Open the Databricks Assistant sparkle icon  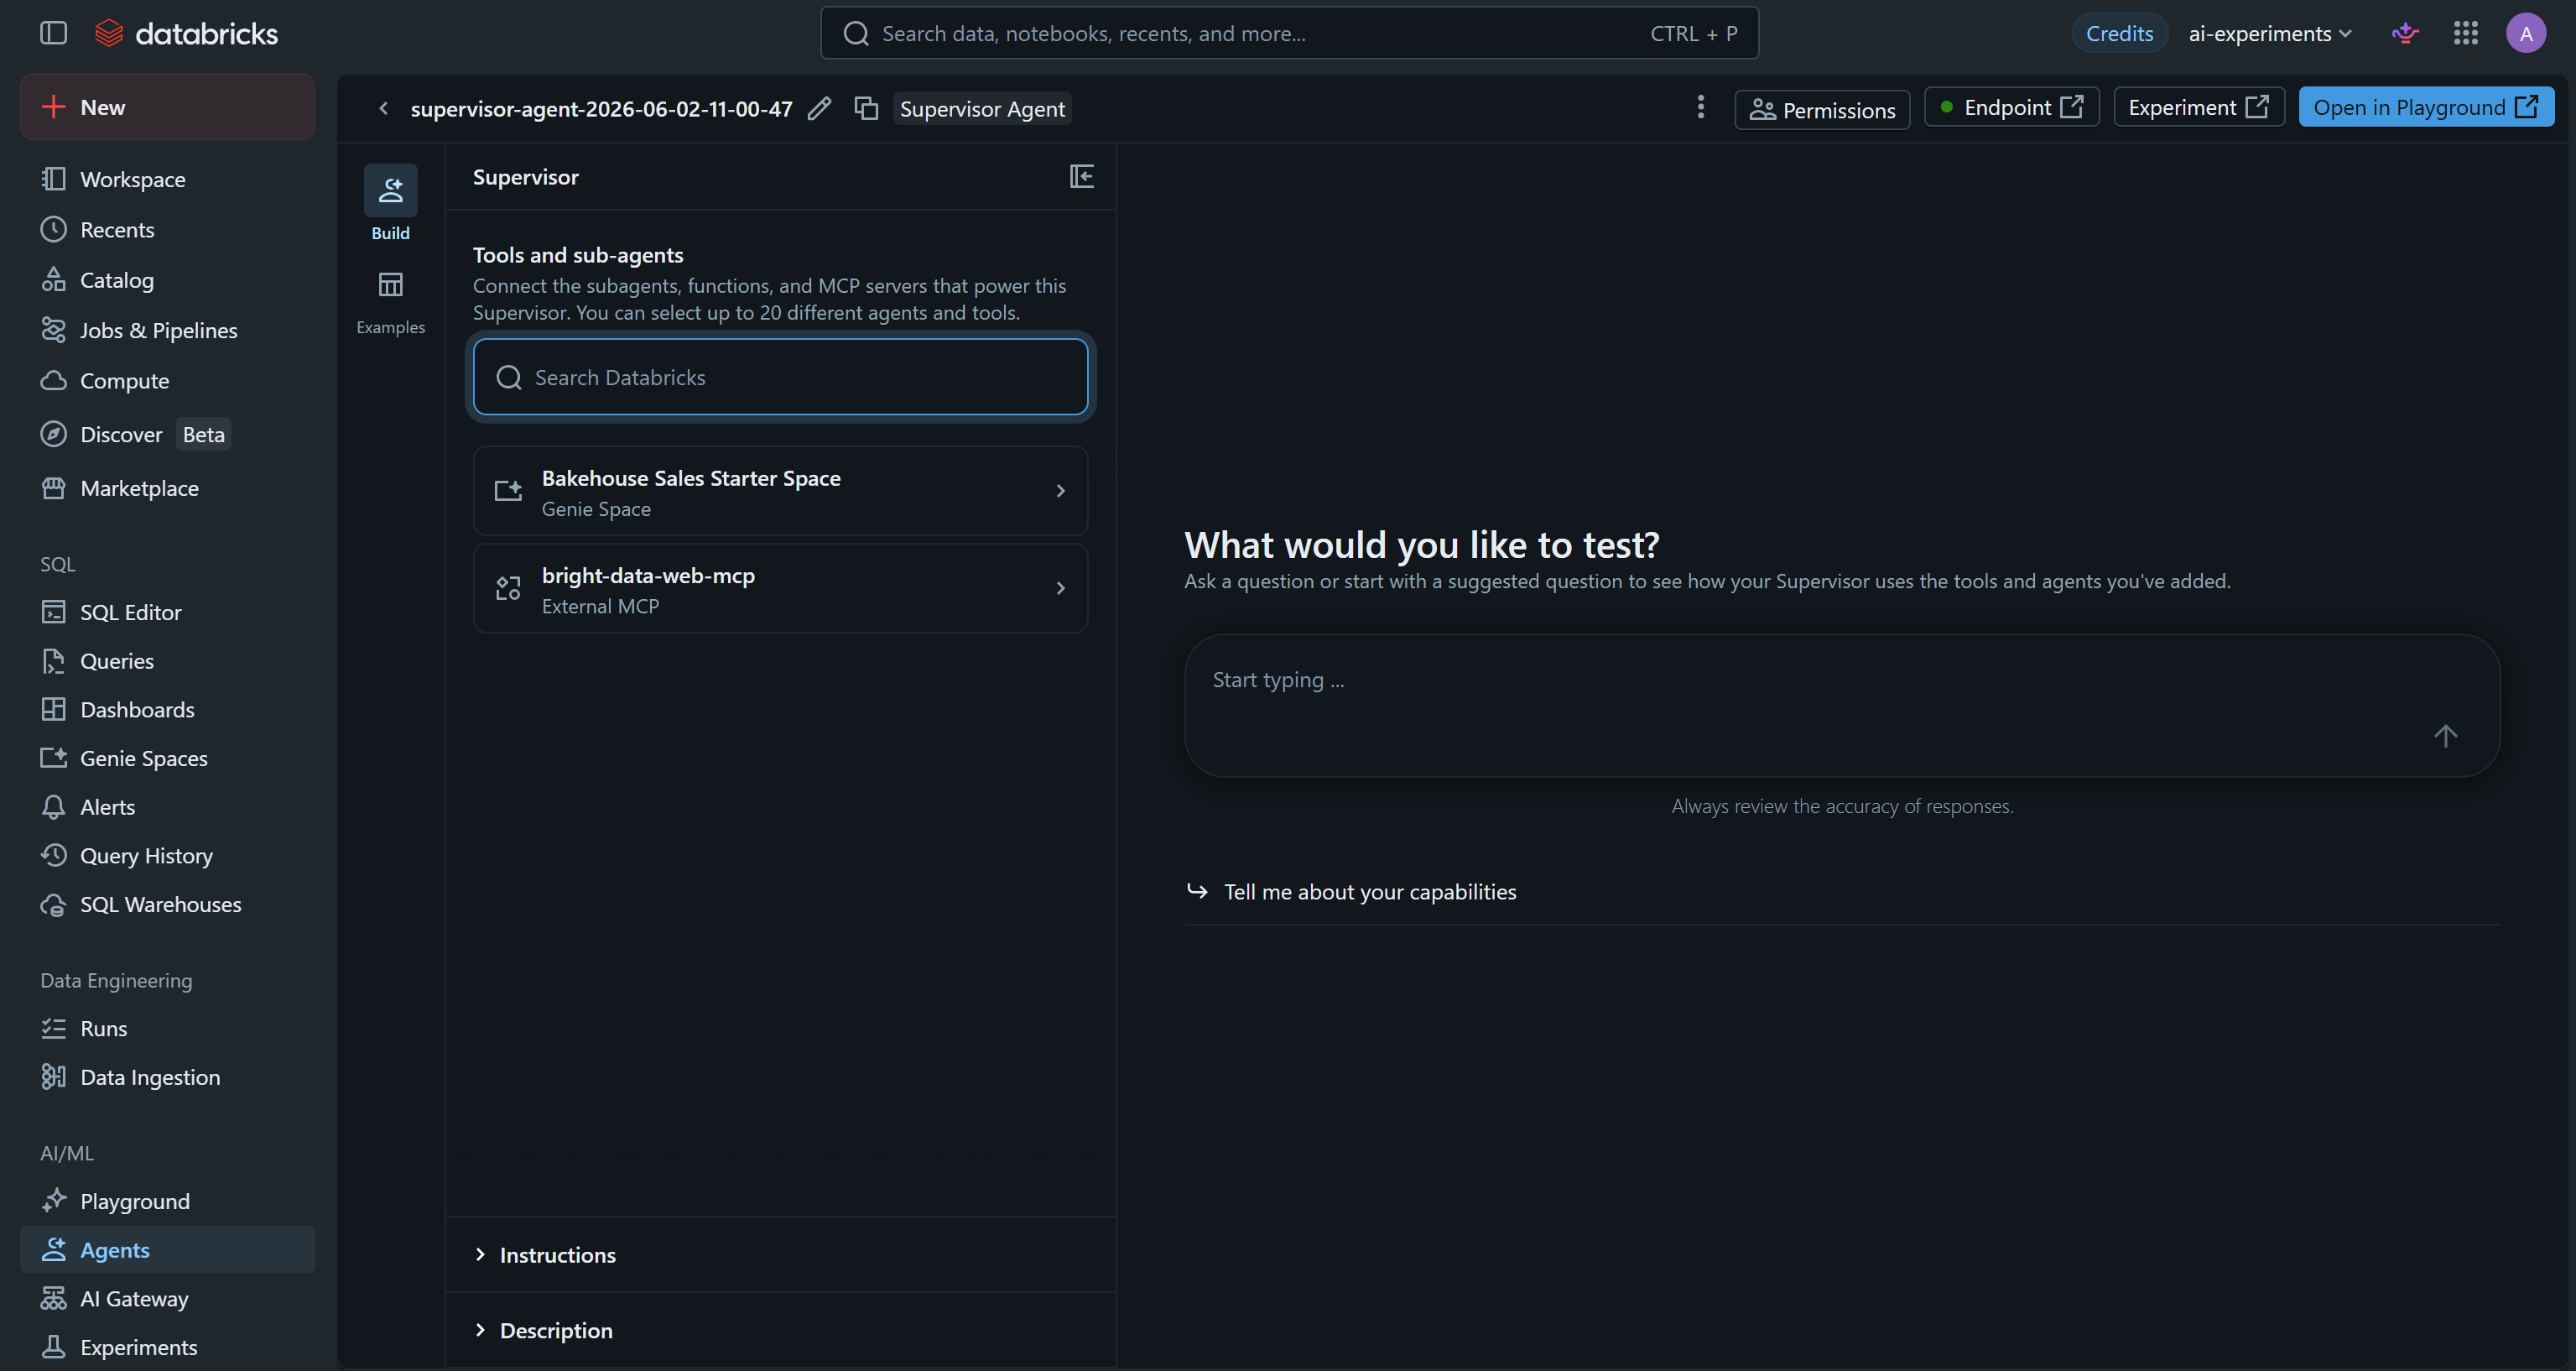2405,33
